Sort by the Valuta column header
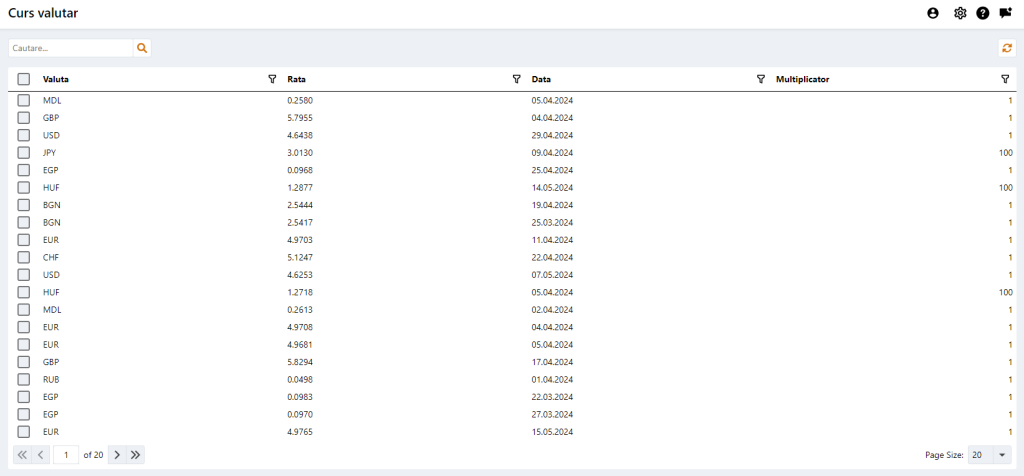The image size is (1024, 476). 56,79
